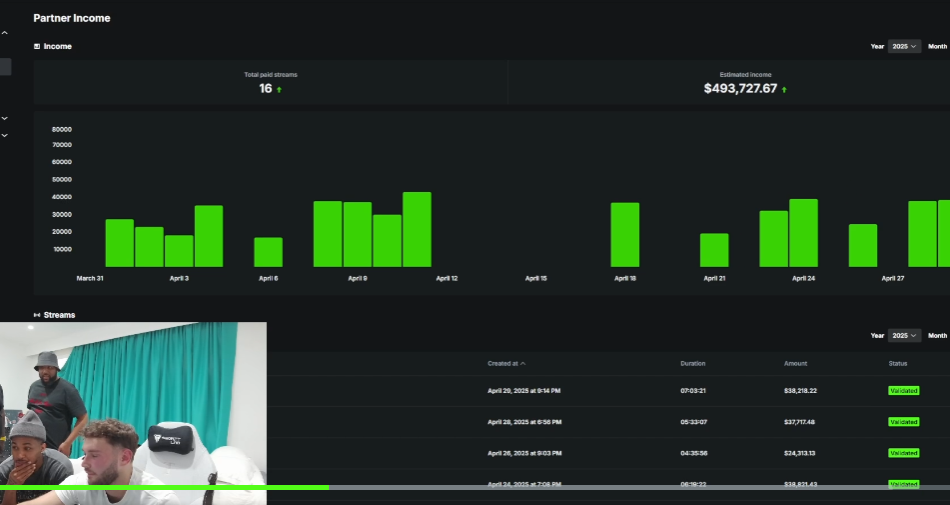950x505 pixels.
Task: Click the total paid streams count 16
Action: (x=265, y=88)
